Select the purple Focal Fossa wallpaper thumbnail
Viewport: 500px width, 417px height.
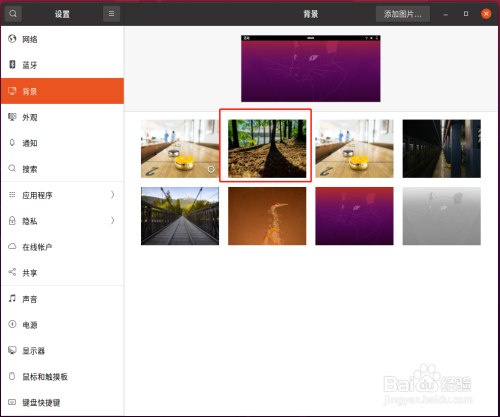click(x=354, y=216)
